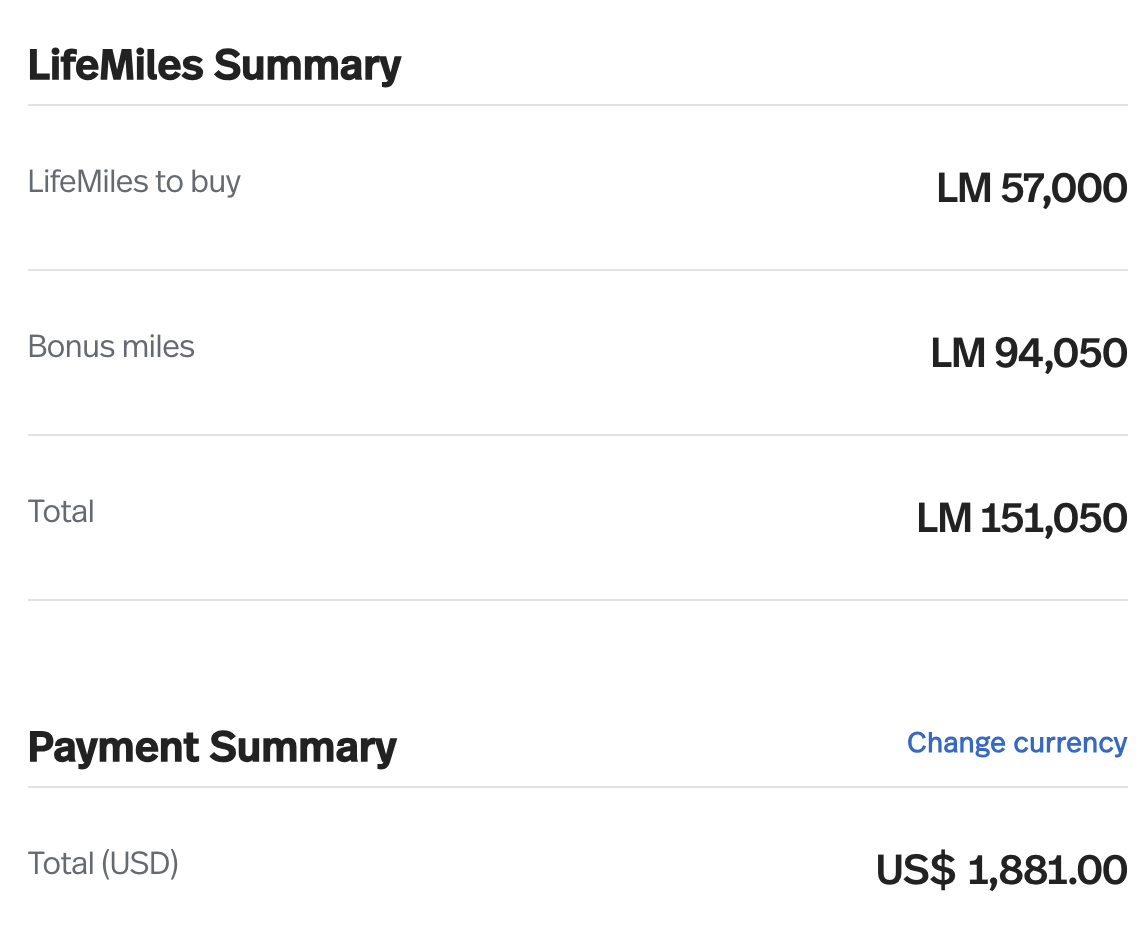Screen dimensions: 1140x932
Task: Select the LifeMiles Summary heading
Action: 214,66
